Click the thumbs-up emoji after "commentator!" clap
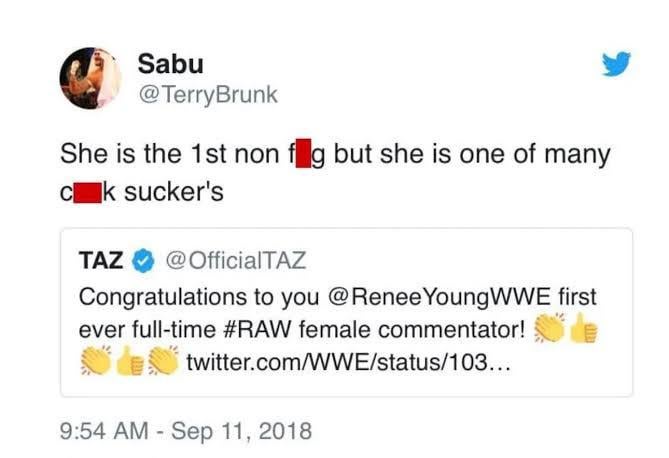 pyautogui.click(x=584, y=329)
